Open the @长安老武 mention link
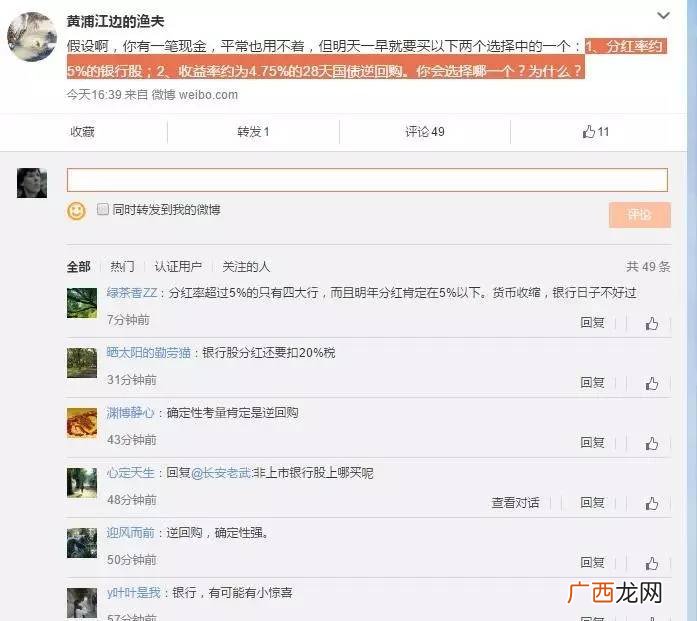Viewport: 697px width, 621px height. coord(221,473)
